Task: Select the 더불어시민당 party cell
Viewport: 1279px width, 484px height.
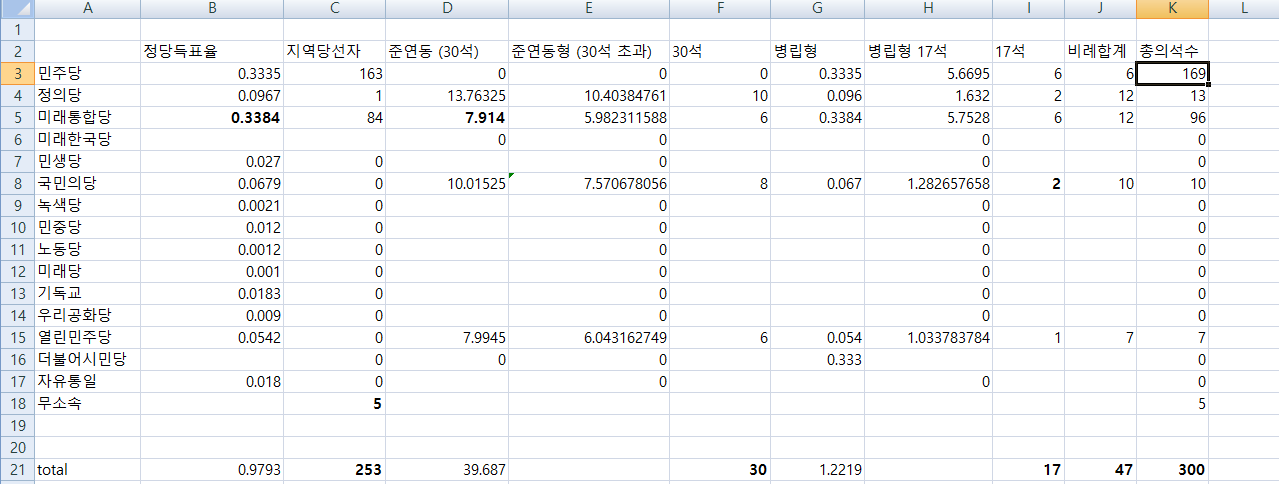Action: [87, 360]
